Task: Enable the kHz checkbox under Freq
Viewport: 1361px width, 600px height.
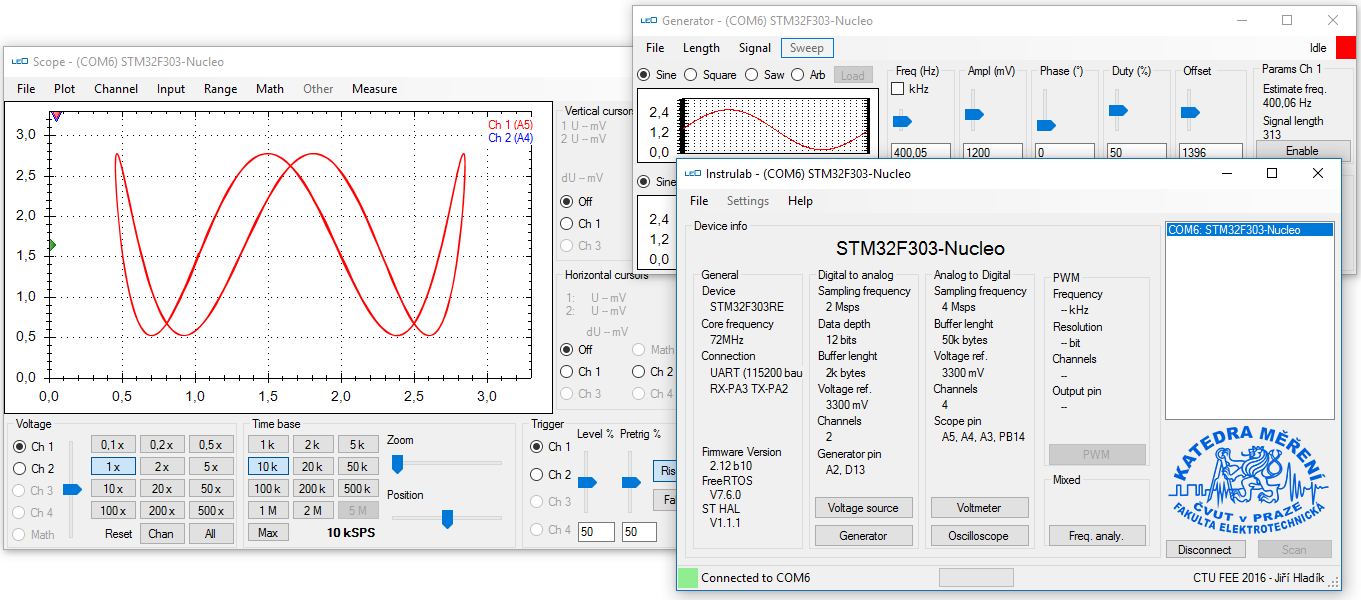Action: click(898, 89)
